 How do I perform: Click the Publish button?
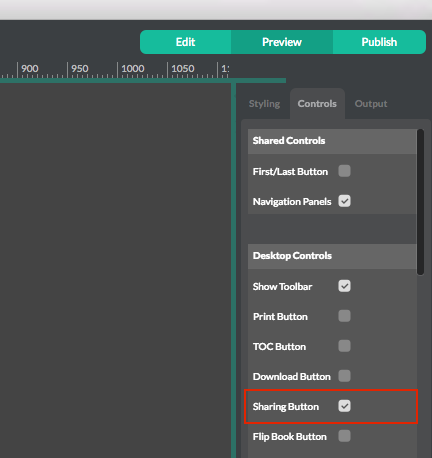pos(379,42)
